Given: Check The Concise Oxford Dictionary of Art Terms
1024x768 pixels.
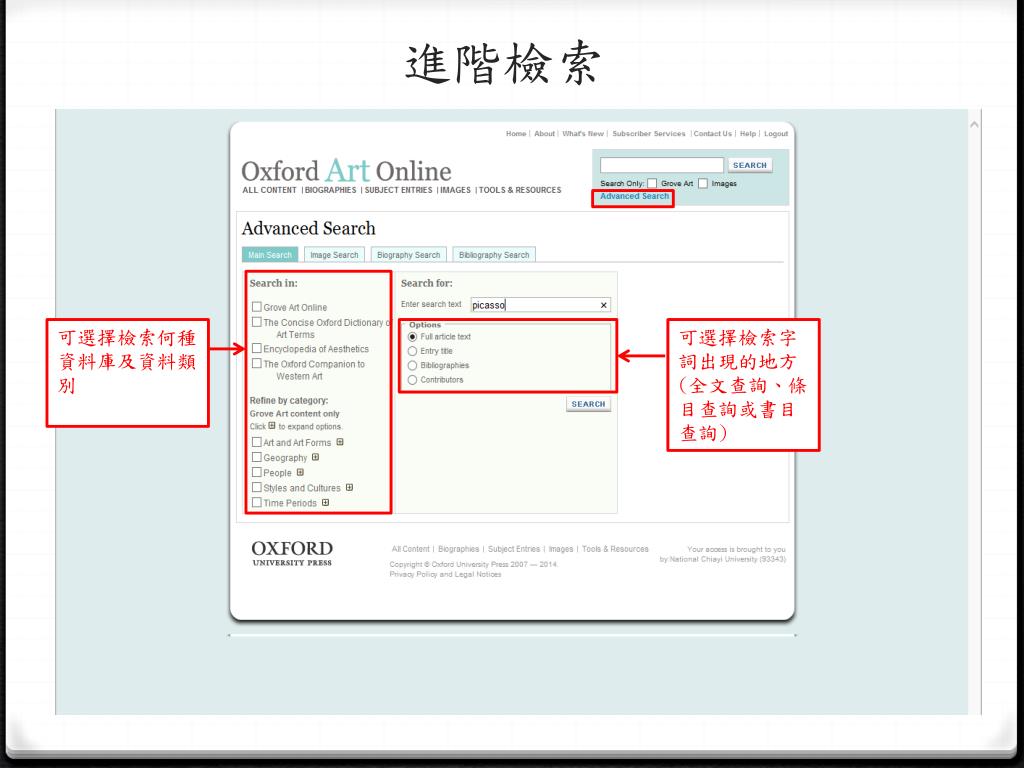Looking at the screenshot, I should pos(257,322).
